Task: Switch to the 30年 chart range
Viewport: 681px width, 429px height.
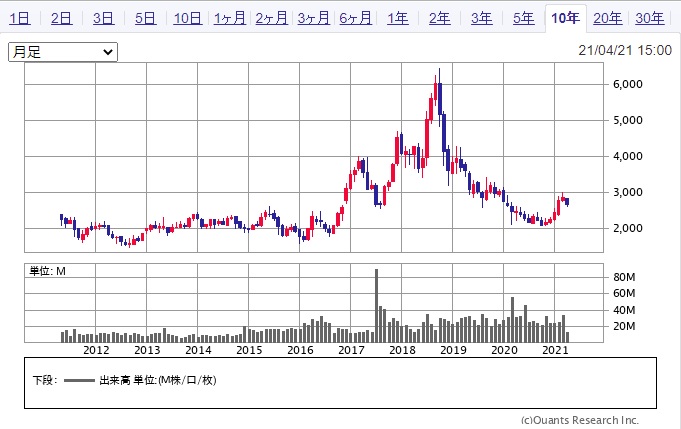Action: 650,19
